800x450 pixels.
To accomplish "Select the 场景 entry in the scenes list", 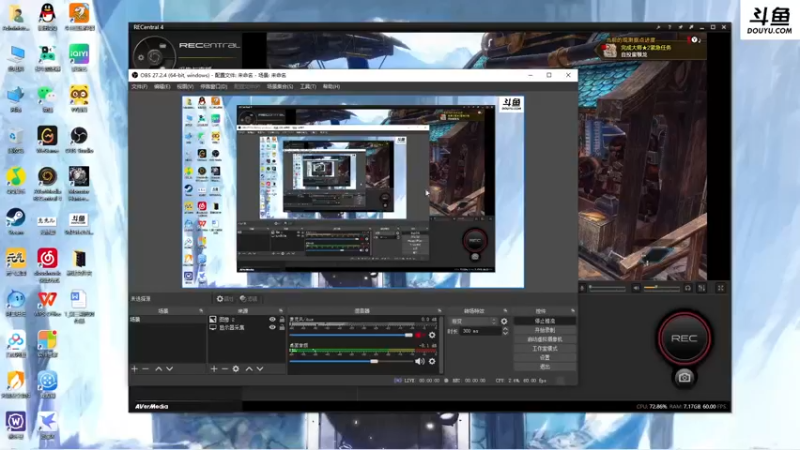I will 167,319.
